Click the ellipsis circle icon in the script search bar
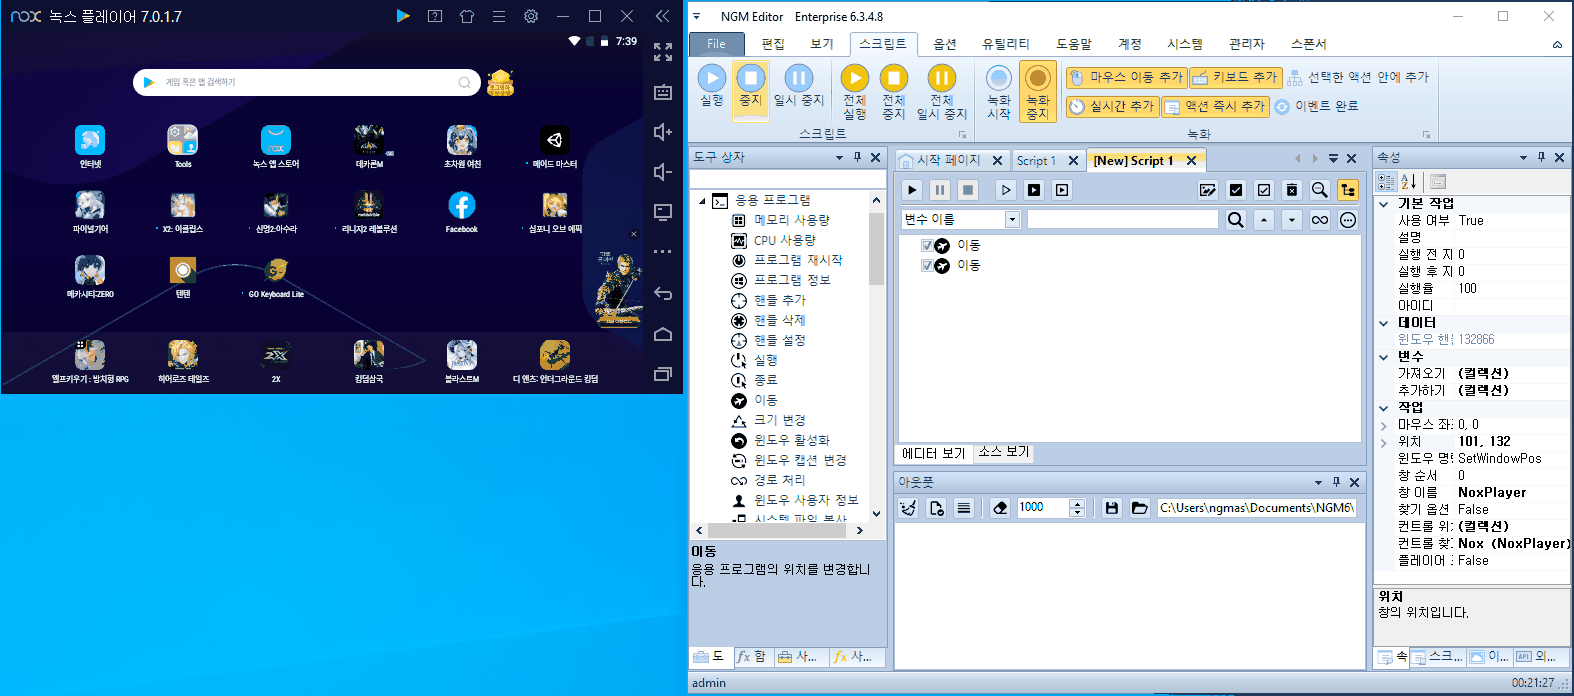The height and width of the screenshot is (696, 1574). [x=1348, y=220]
